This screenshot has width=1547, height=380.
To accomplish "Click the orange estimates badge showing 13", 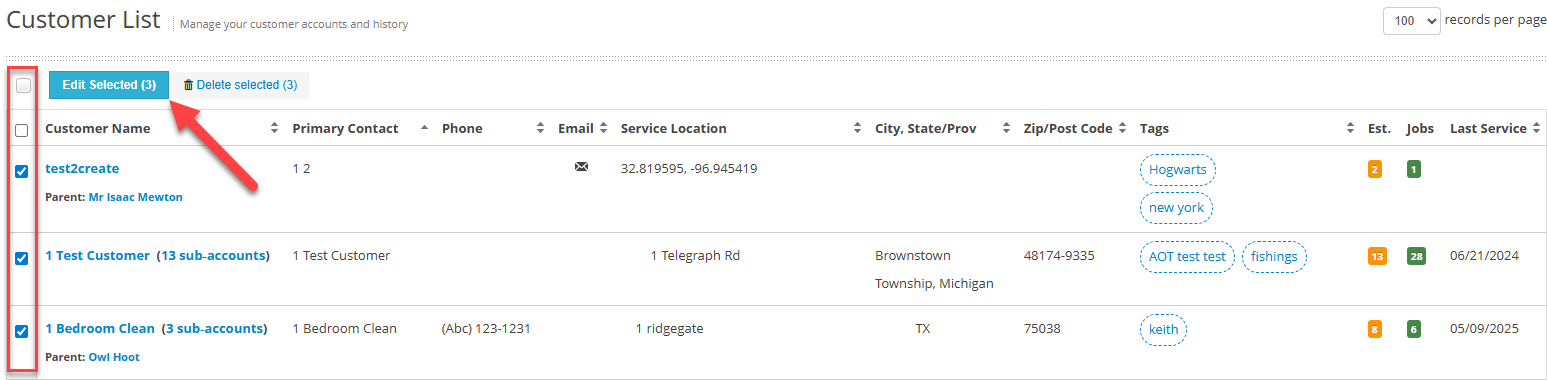I will (1377, 256).
